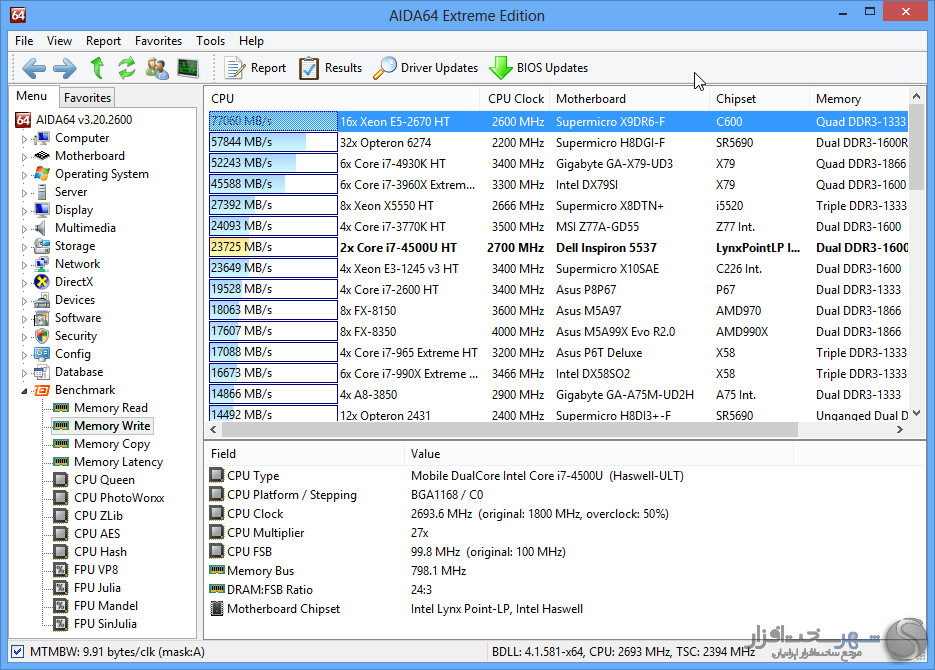Screen dimensions: 935x670
Task: Expand the Motherboard tree node
Action: pyautogui.click(x=25, y=157)
